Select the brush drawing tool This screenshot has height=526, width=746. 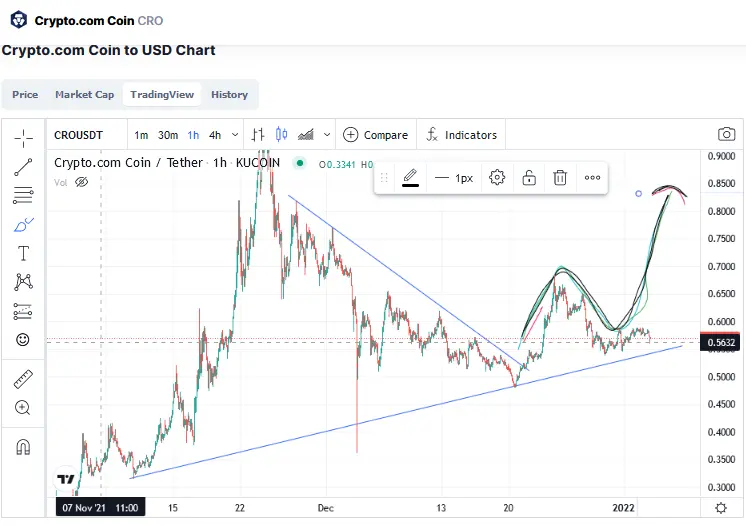coord(23,224)
